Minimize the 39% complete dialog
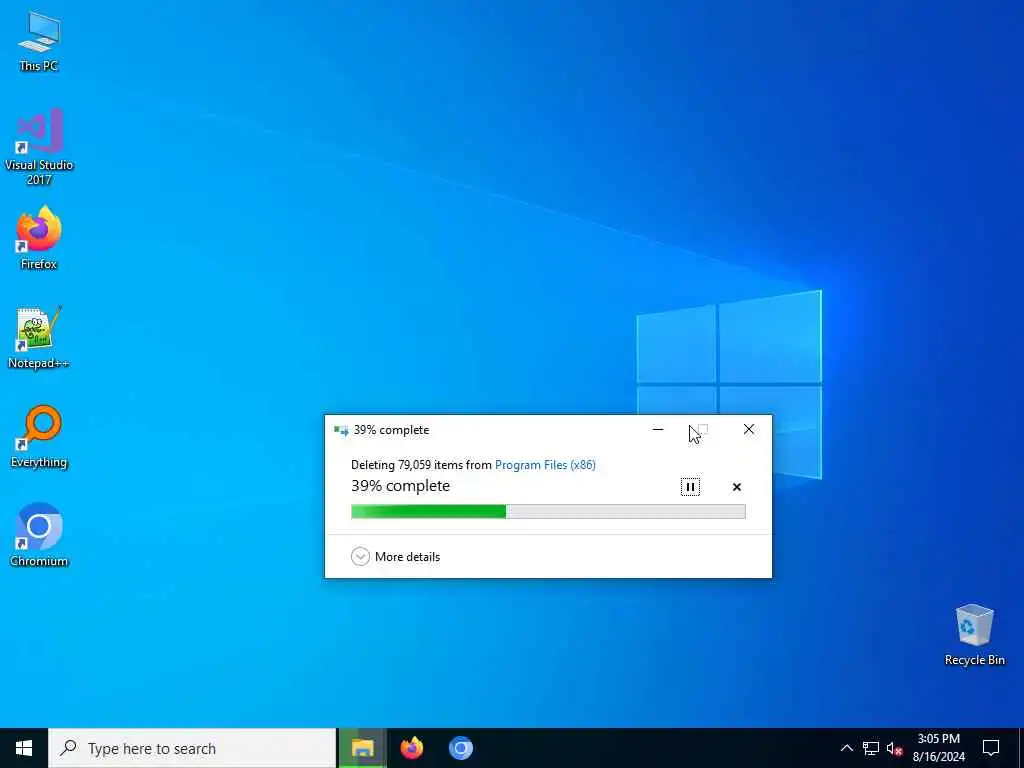 pos(658,429)
